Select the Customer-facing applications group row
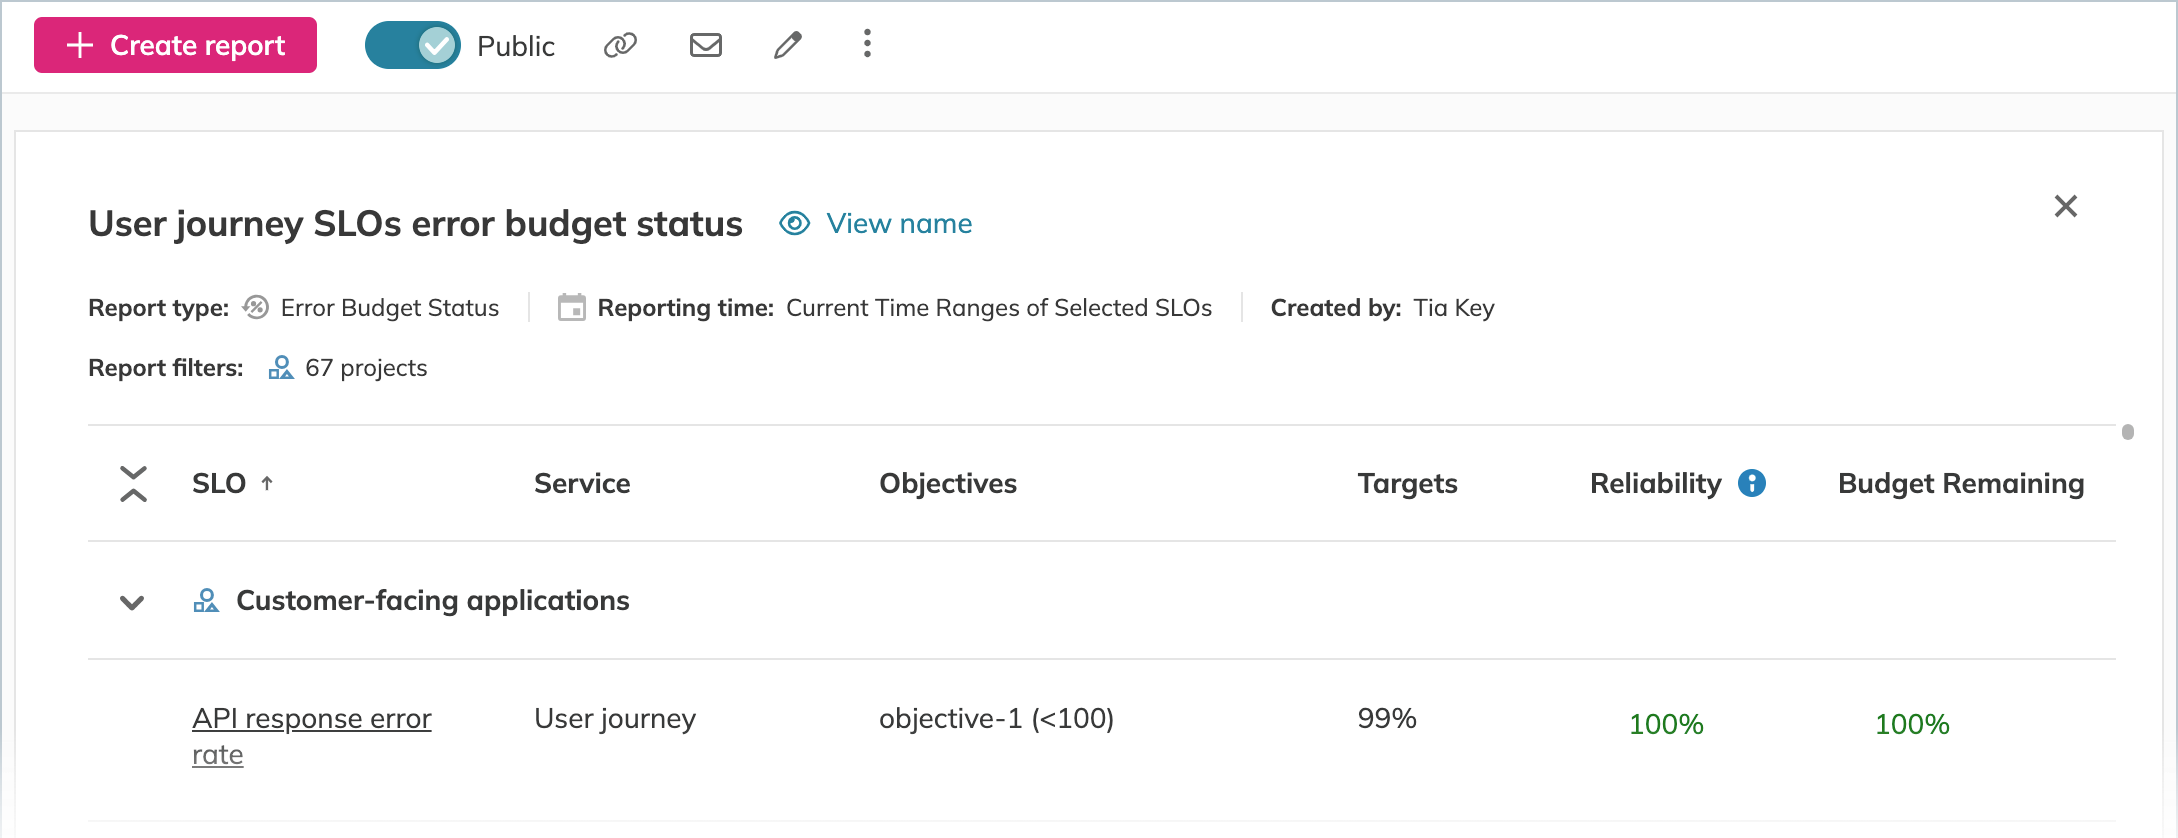This screenshot has width=2178, height=838. (x=1102, y=600)
